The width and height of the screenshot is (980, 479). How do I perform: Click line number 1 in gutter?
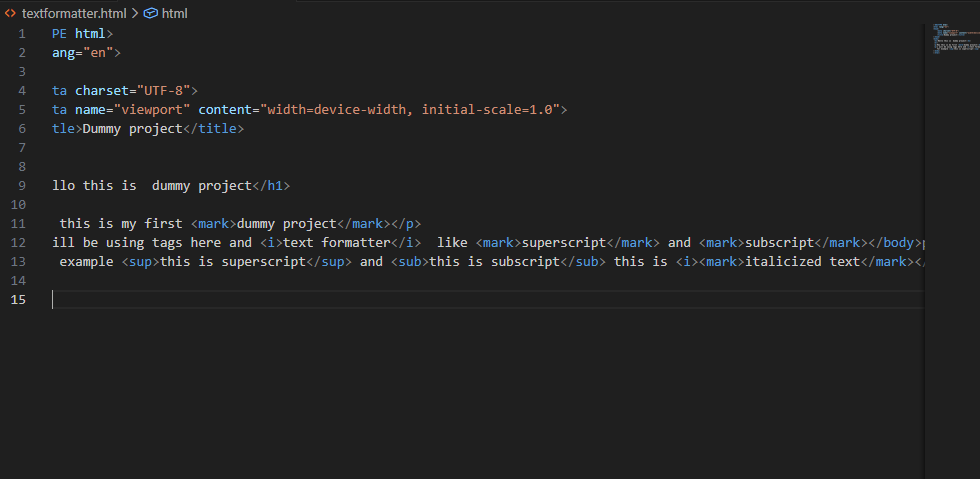coord(22,34)
